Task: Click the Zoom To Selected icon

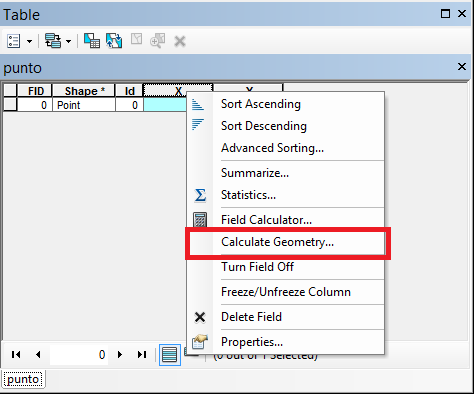Action: click(x=158, y=41)
